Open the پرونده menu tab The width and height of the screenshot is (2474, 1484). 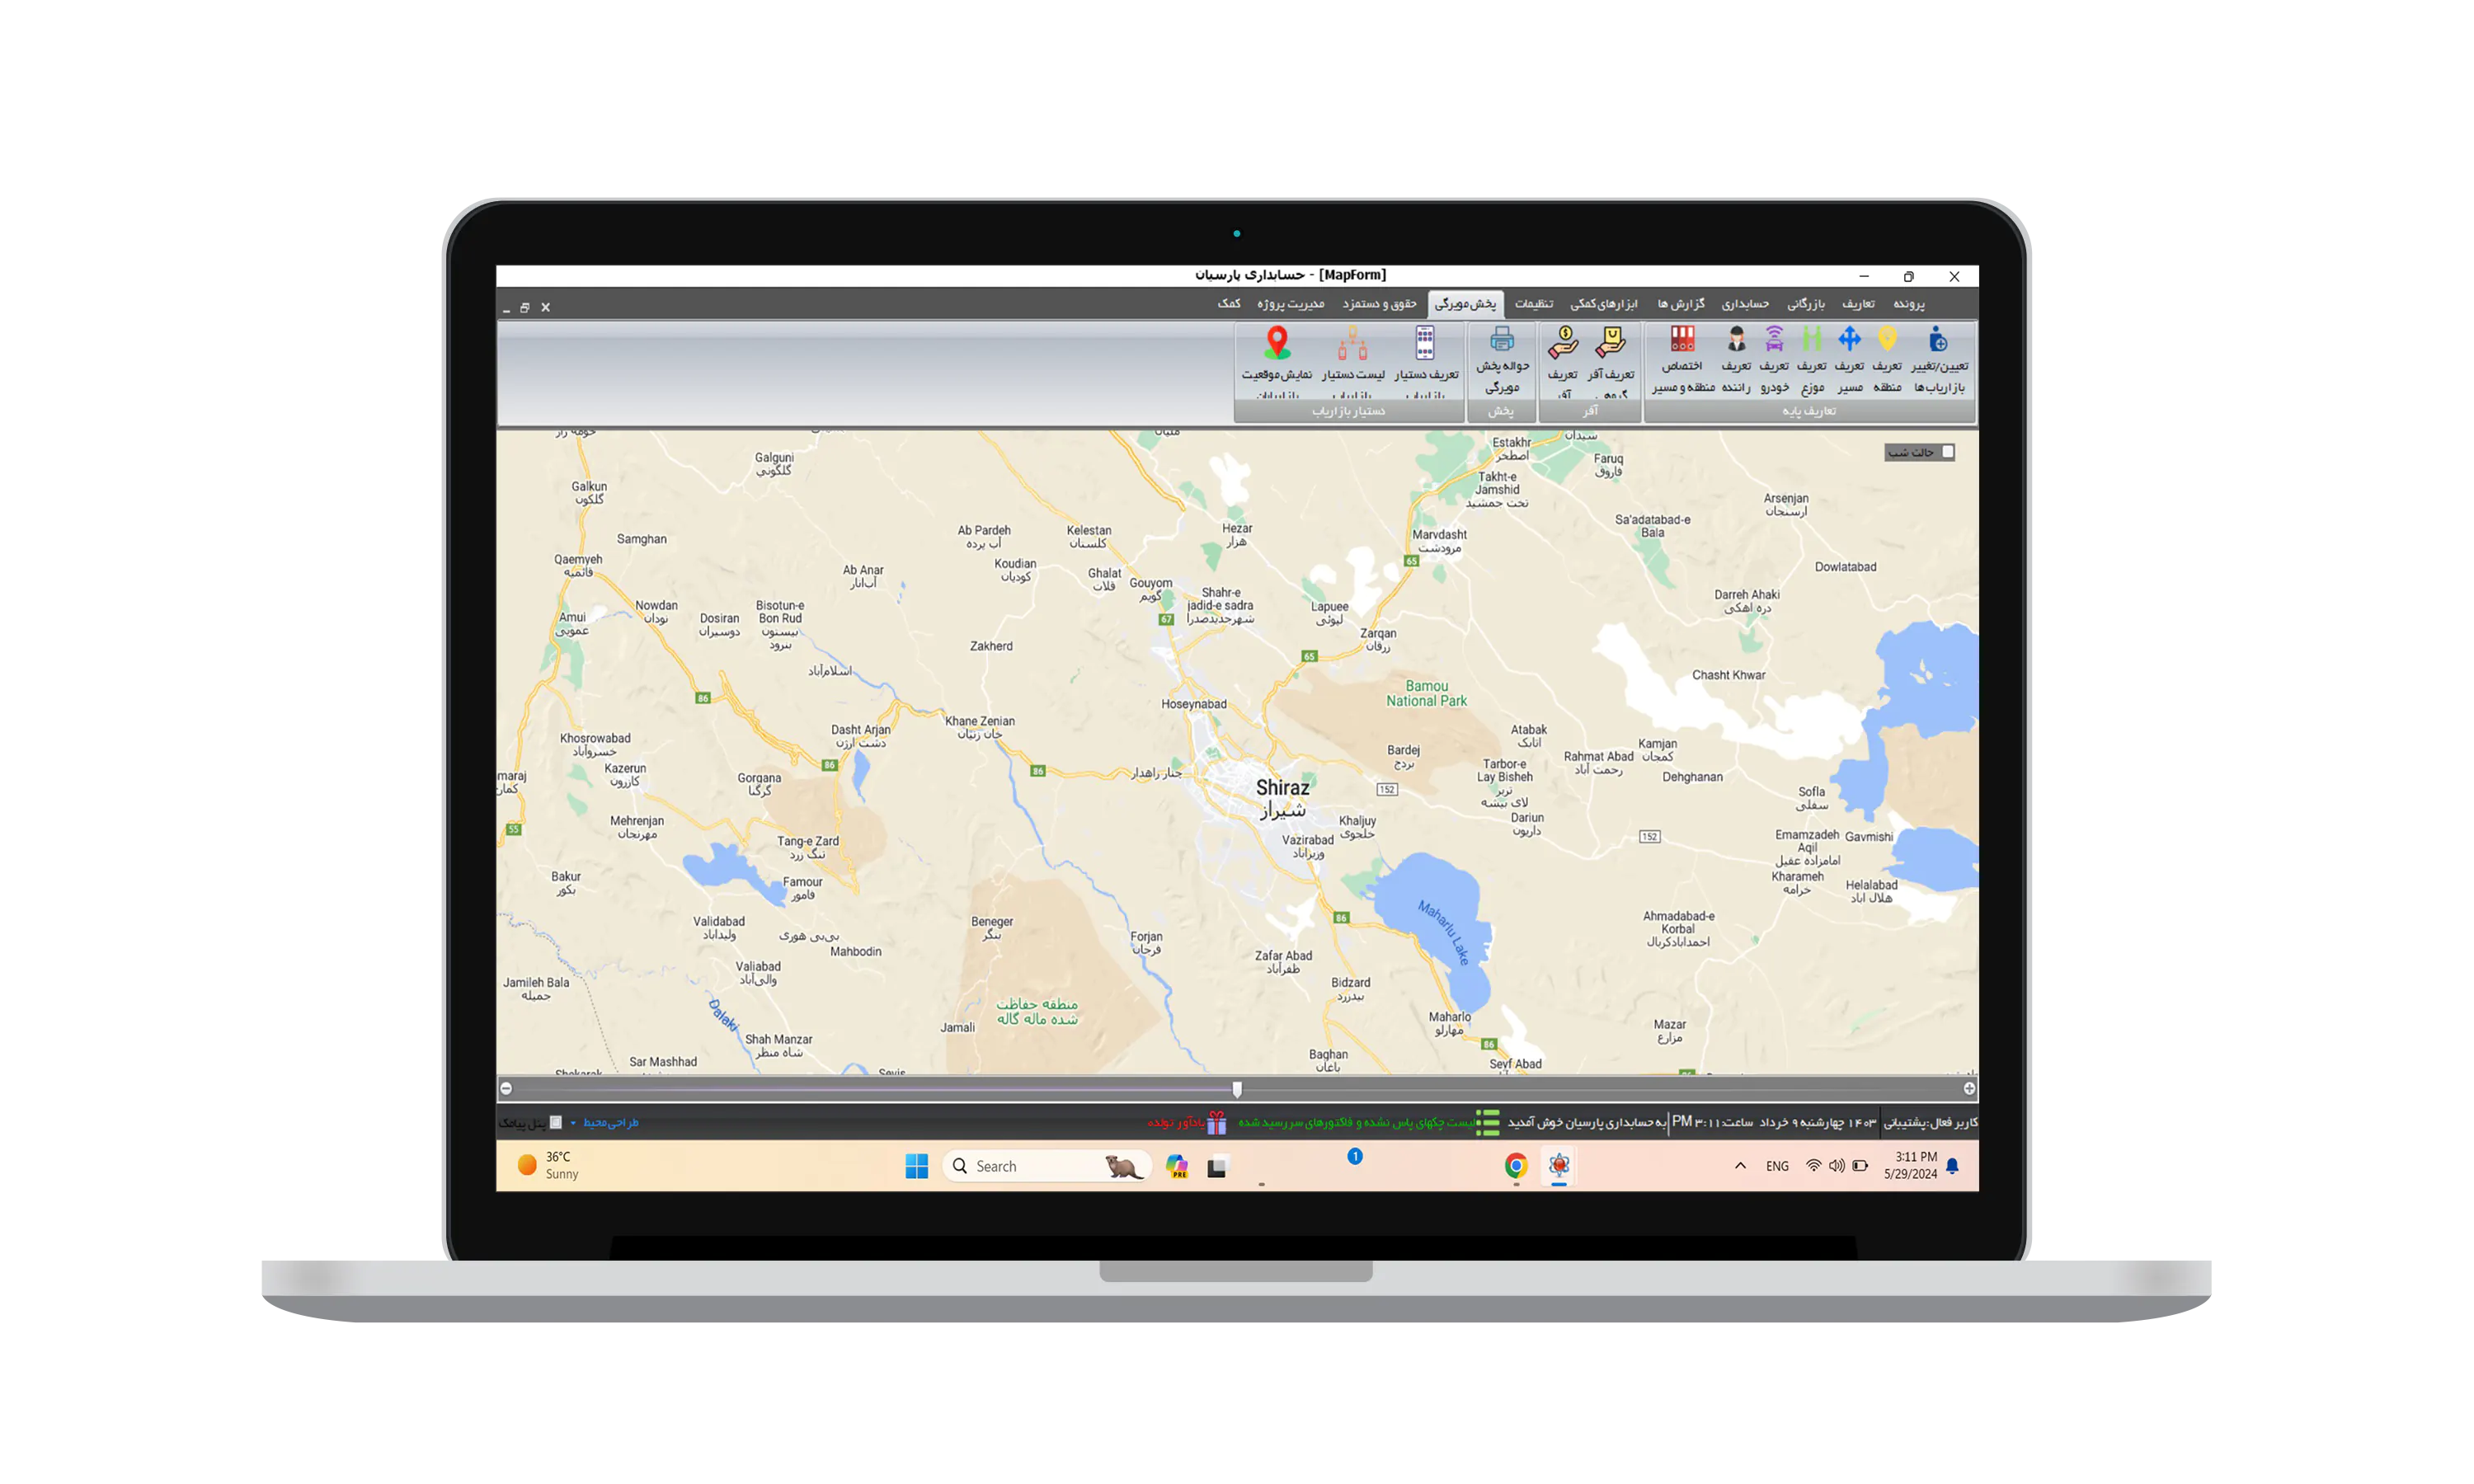pyautogui.click(x=1908, y=304)
